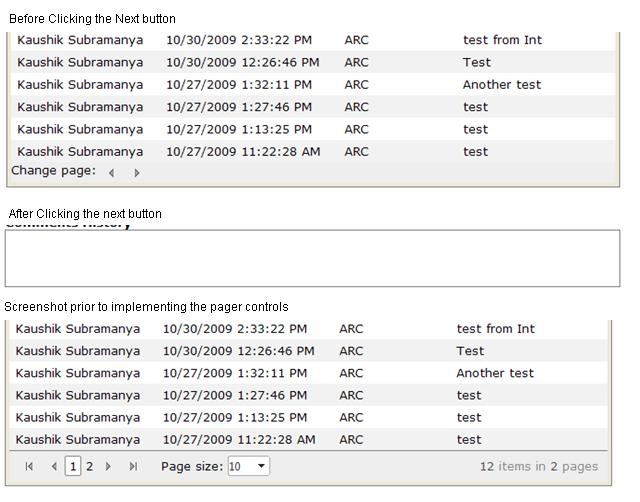640x502 pixels.
Task: Click the last page pager icon
Action: pyautogui.click(x=133, y=466)
